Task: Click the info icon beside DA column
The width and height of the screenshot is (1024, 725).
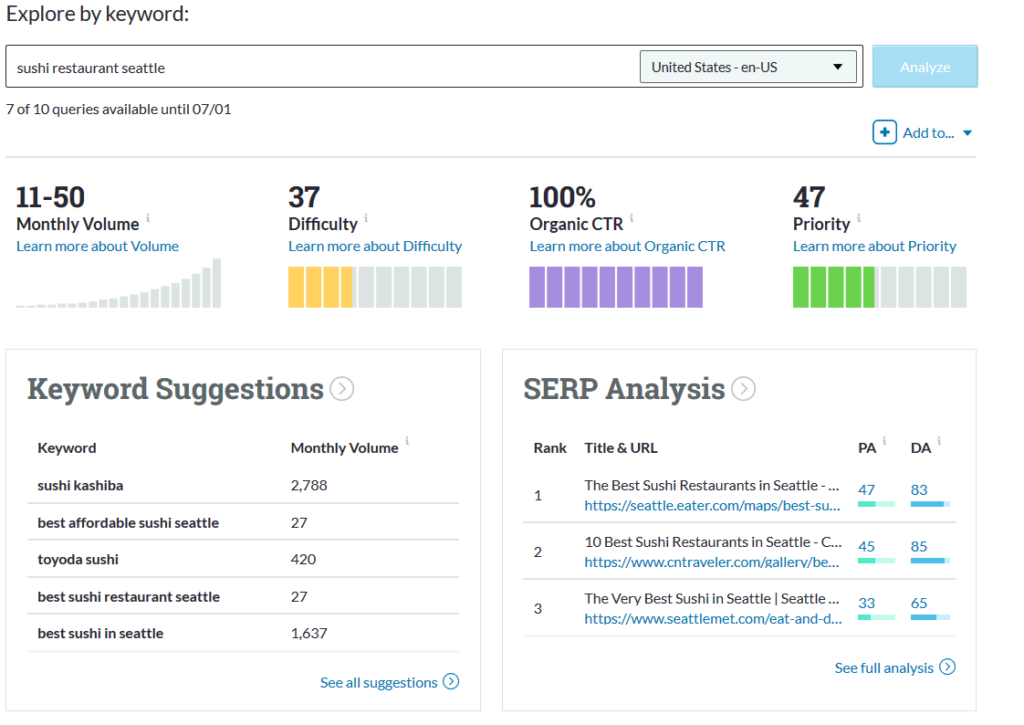Action: pos(939,441)
